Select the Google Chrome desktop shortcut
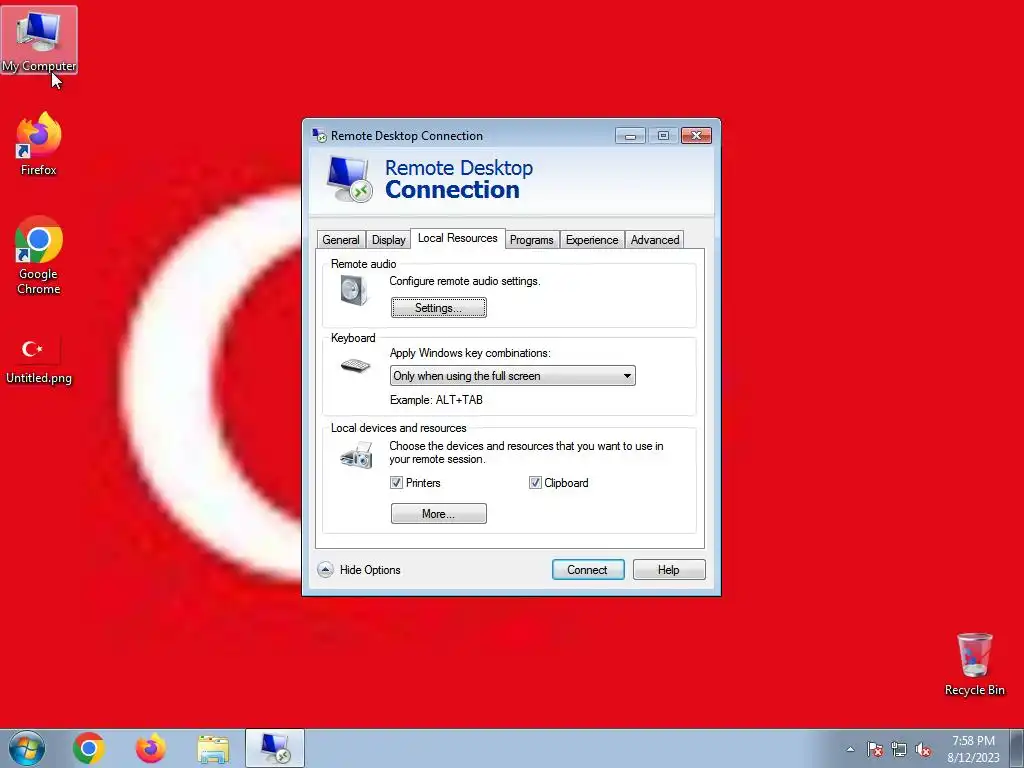The height and width of the screenshot is (768, 1024). (x=39, y=255)
